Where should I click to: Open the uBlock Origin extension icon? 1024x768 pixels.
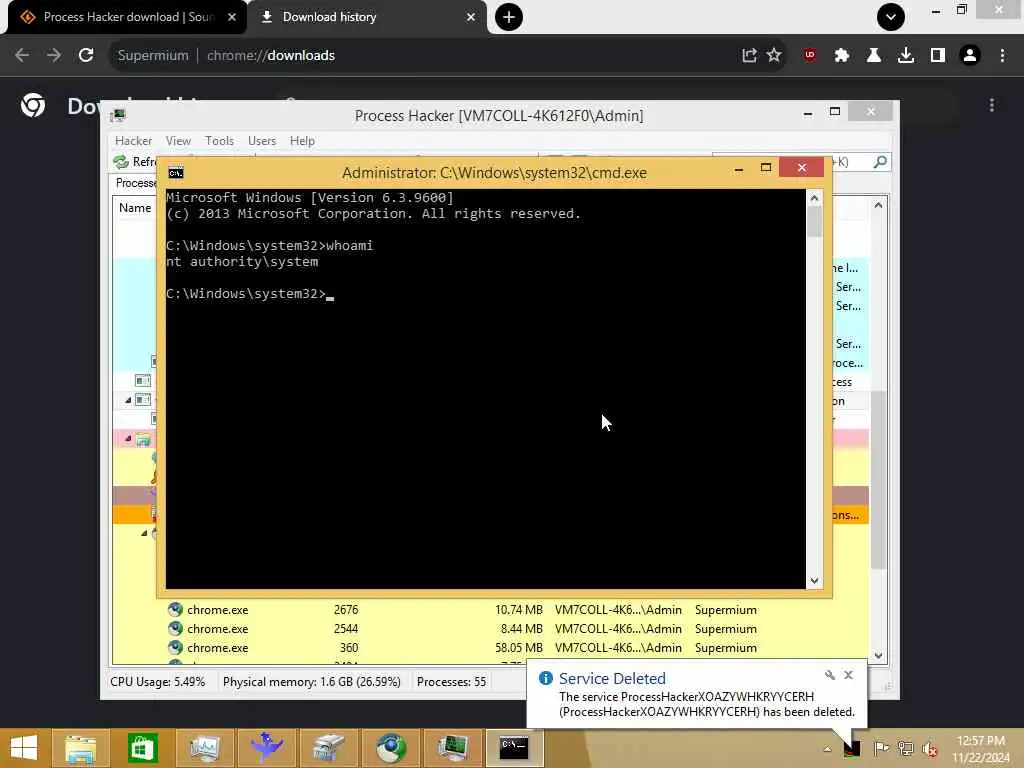click(x=810, y=56)
